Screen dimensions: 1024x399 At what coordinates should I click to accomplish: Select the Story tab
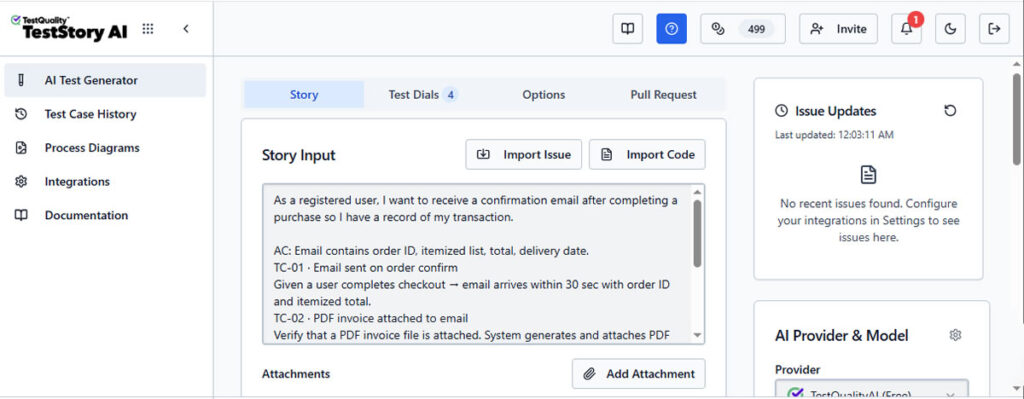click(304, 95)
